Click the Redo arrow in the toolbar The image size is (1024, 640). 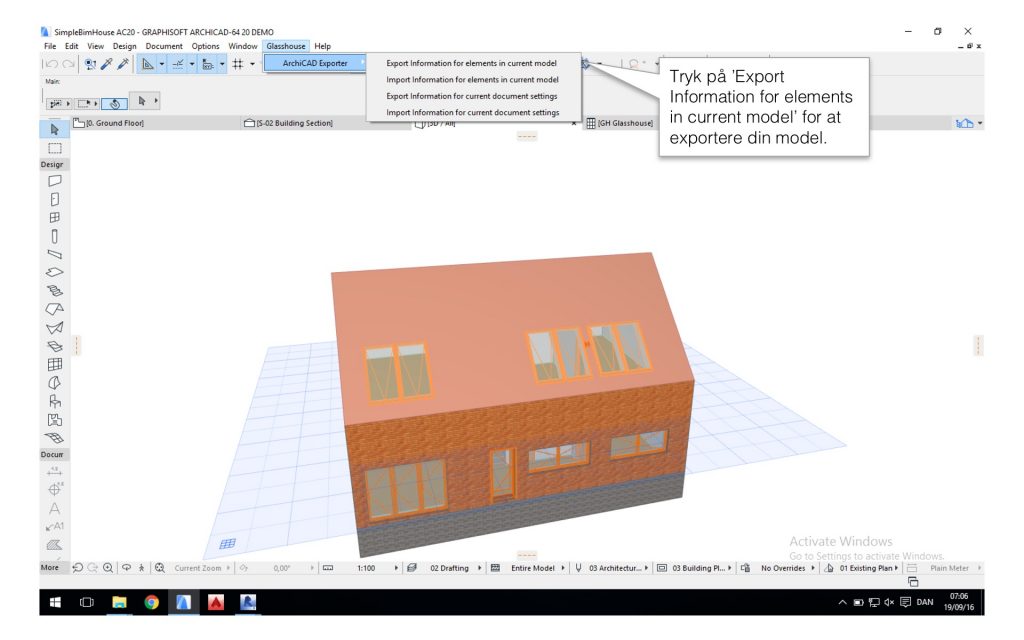pos(68,64)
